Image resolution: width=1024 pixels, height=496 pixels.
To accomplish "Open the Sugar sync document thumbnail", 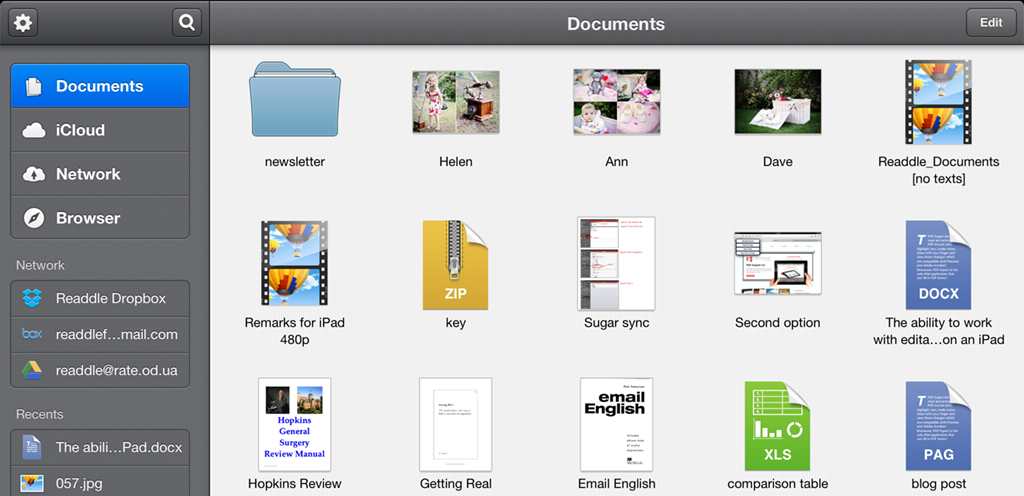I will tap(616, 263).
